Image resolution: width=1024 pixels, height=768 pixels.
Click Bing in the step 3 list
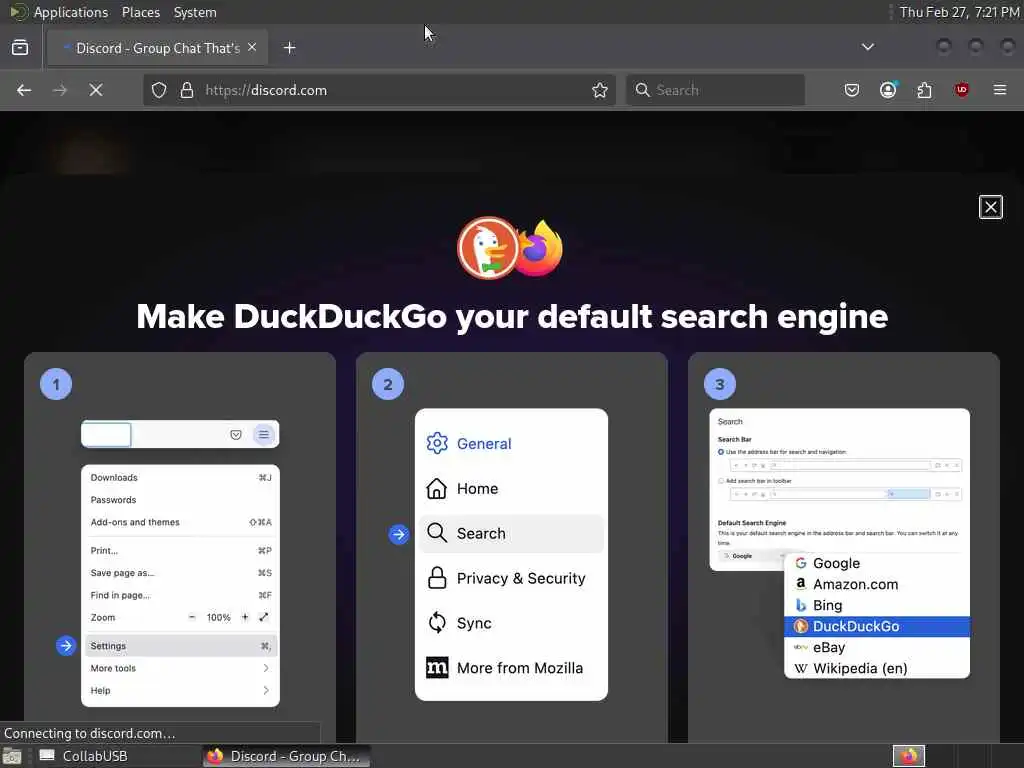pyautogui.click(x=877, y=605)
